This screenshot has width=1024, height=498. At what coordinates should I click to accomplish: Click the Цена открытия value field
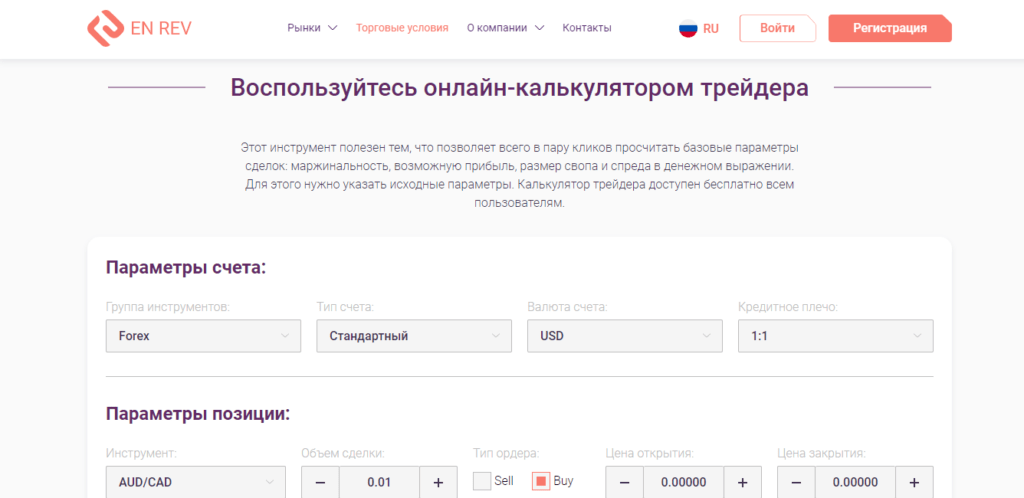click(684, 482)
